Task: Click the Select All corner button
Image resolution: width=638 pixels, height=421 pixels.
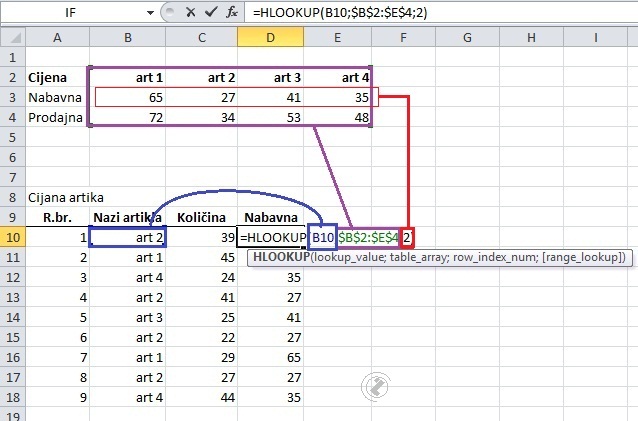Action: click(12, 37)
